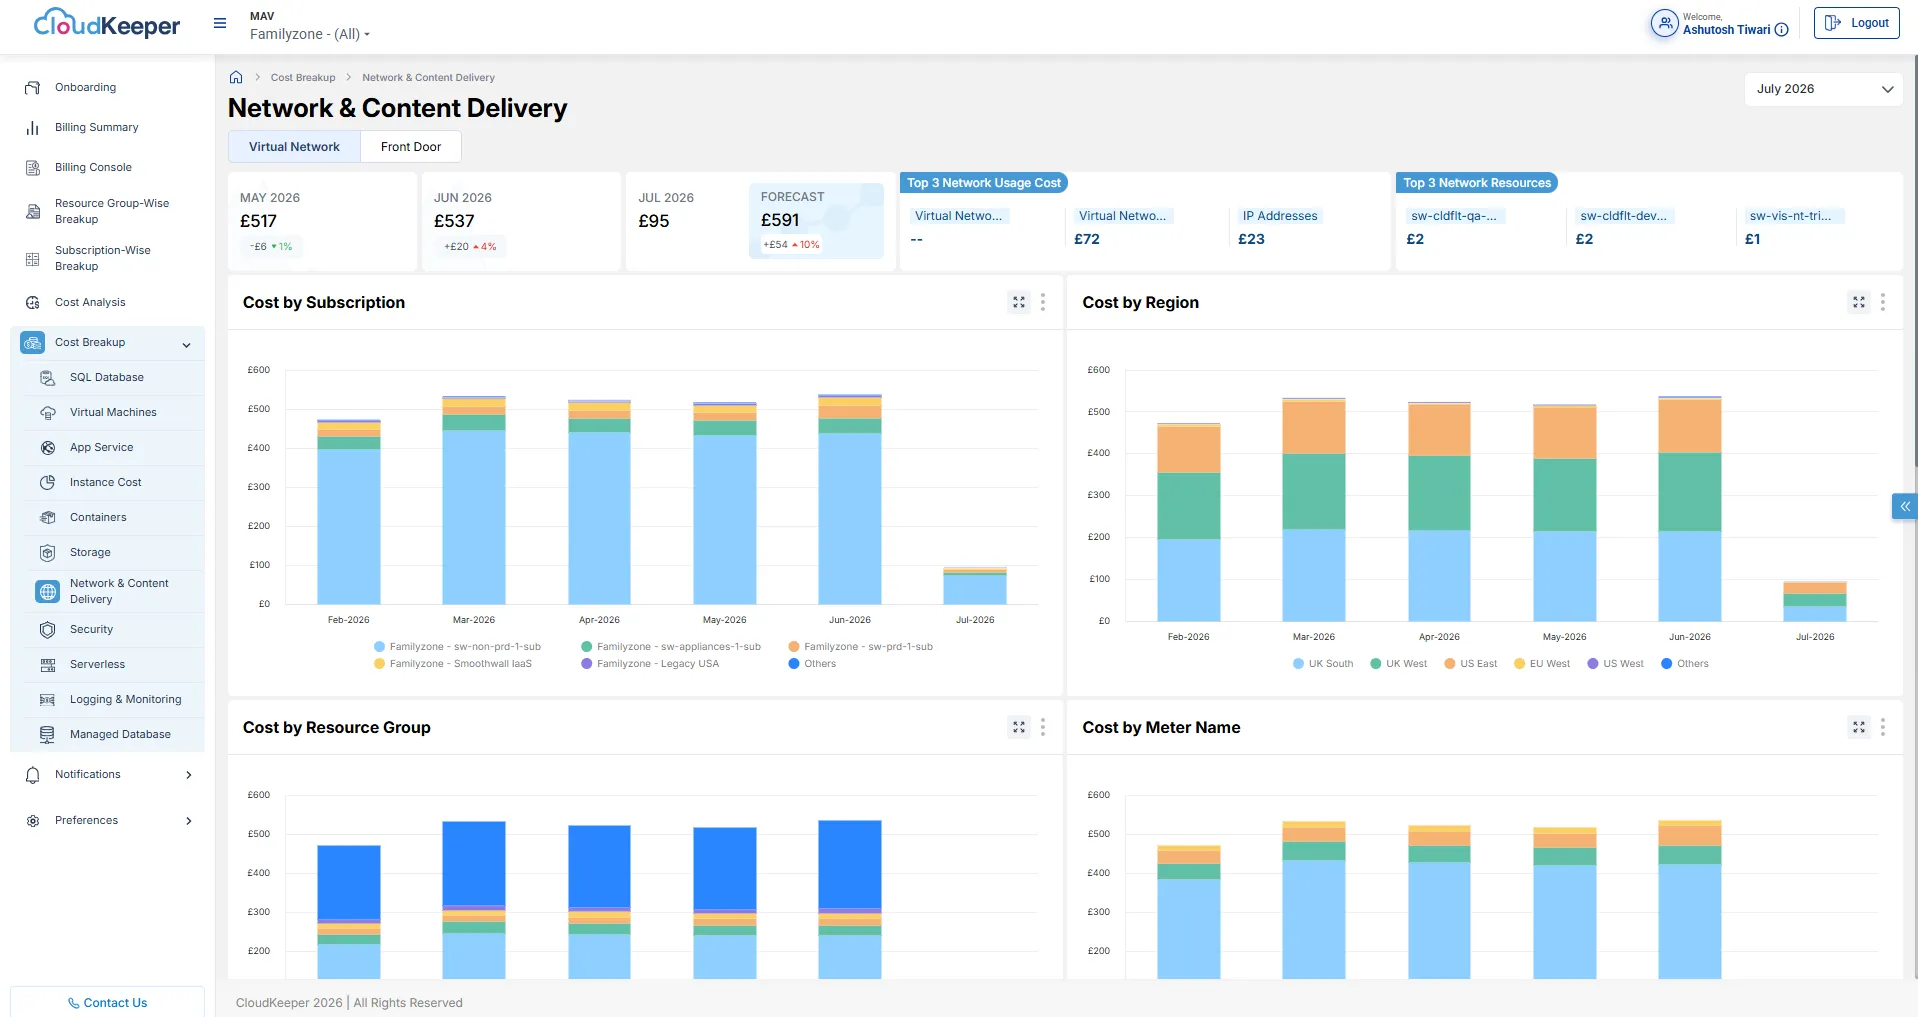Open the Familyzone - (All) account dropdown

[310, 34]
